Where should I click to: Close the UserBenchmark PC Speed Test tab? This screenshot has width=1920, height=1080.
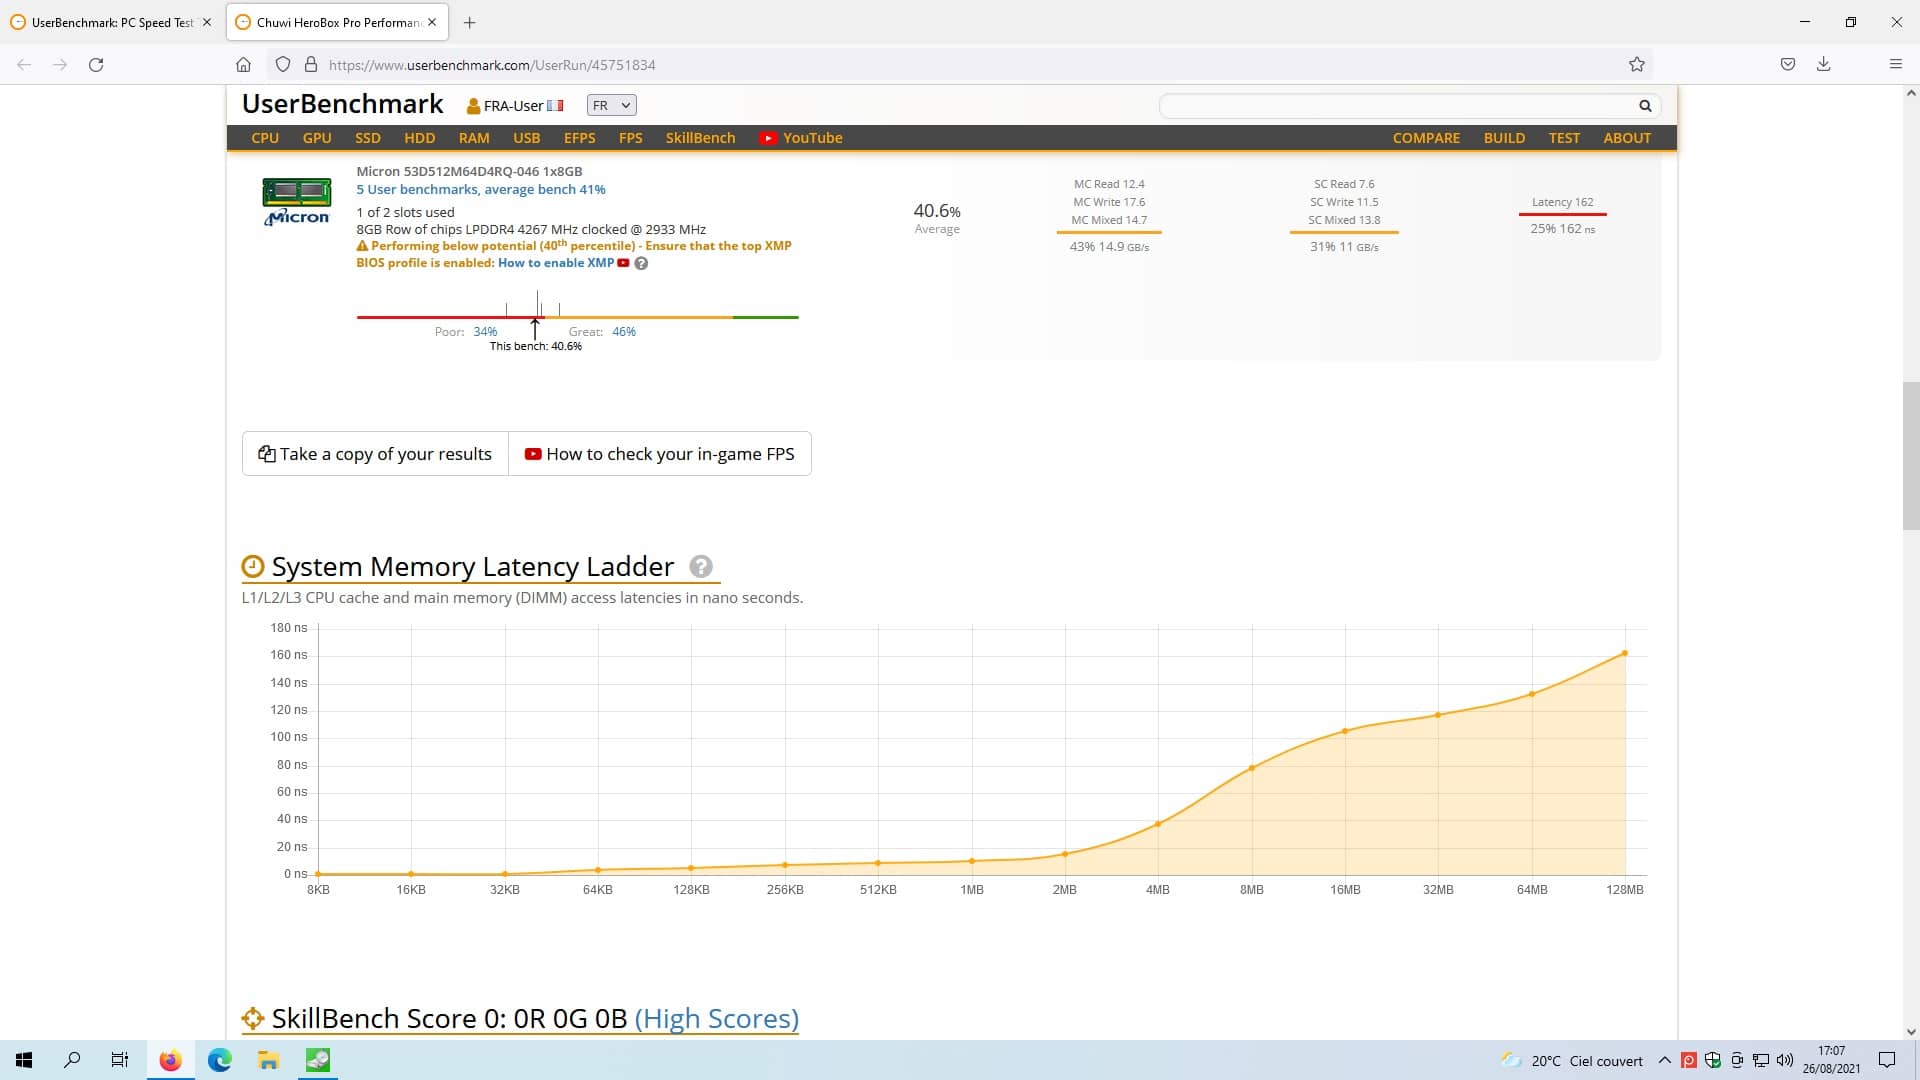click(207, 22)
